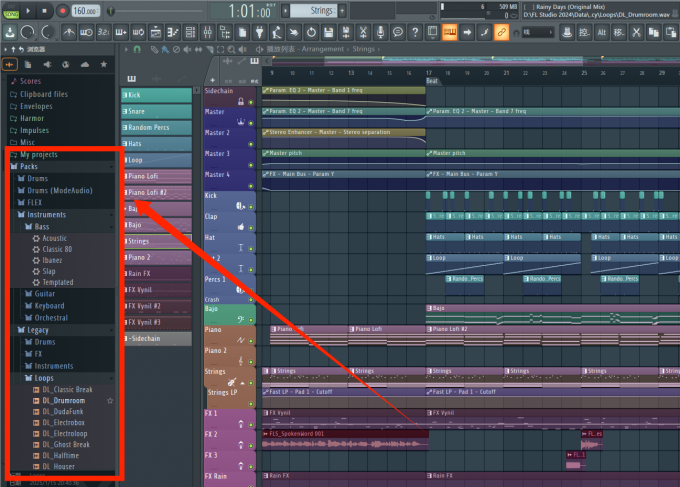The width and height of the screenshot is (680, 487).
Task: Click the 160.000 tempo field
Action: [85, 11]
